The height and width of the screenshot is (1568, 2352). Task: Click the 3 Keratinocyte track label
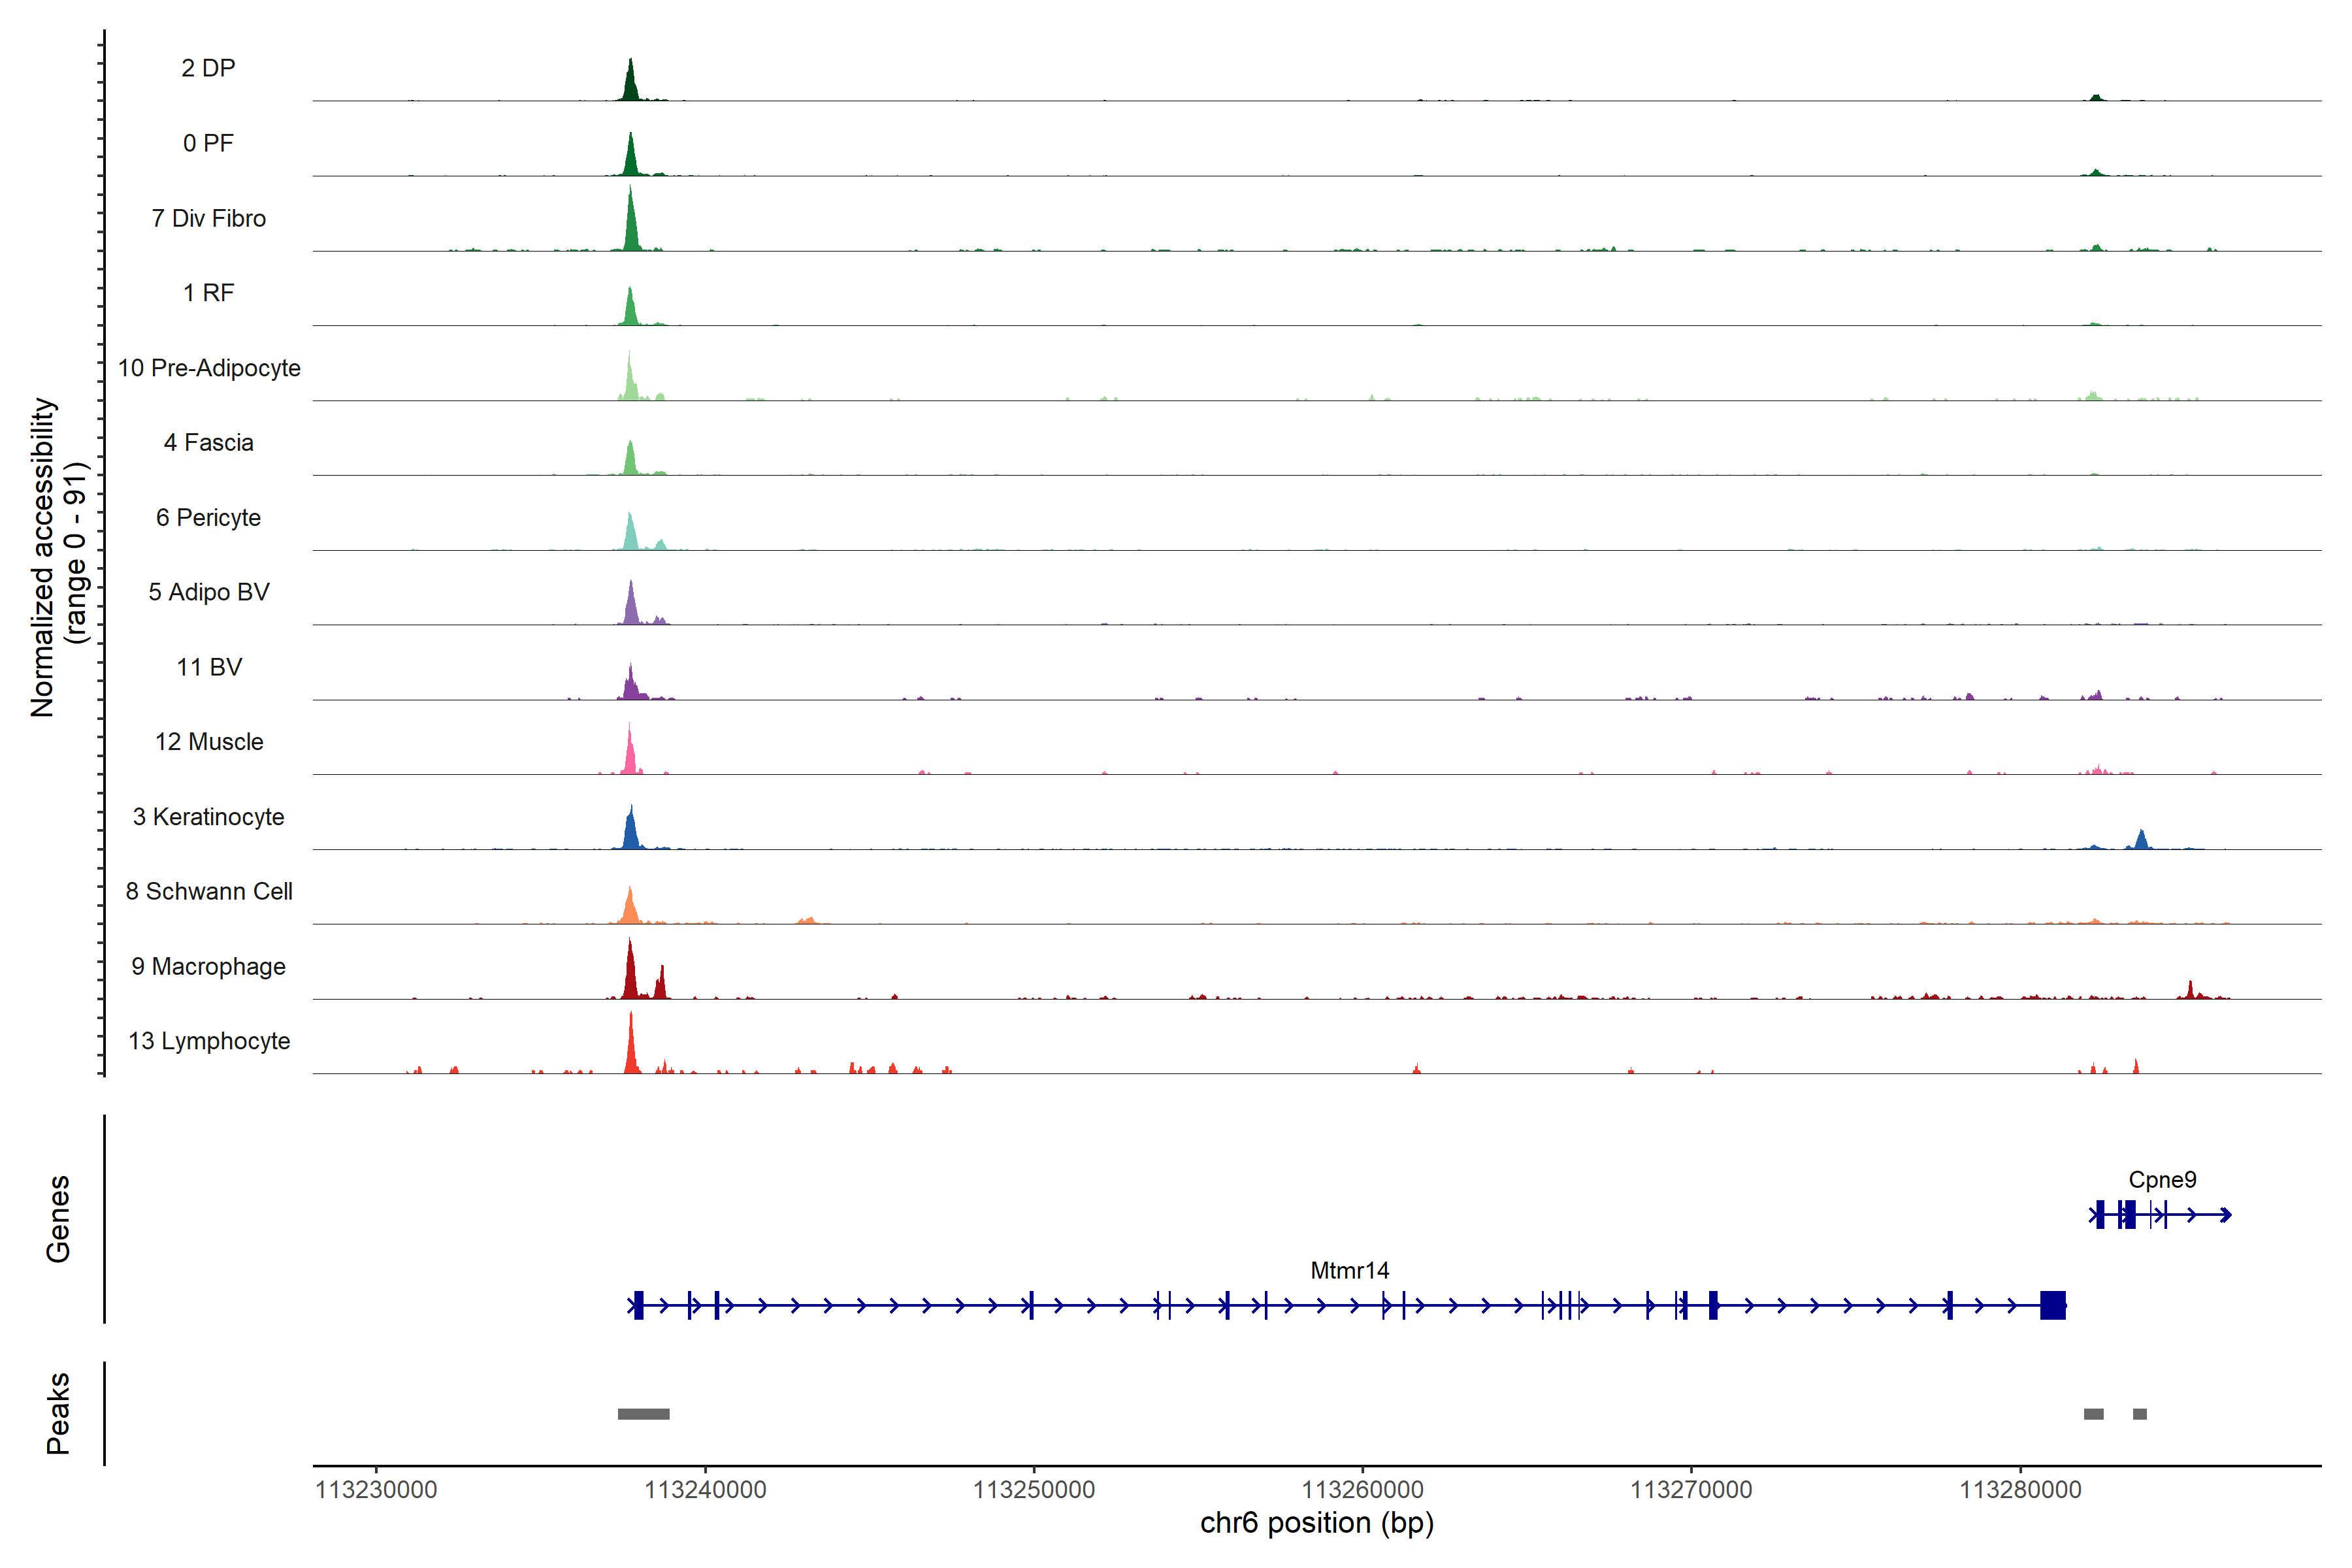208,817
